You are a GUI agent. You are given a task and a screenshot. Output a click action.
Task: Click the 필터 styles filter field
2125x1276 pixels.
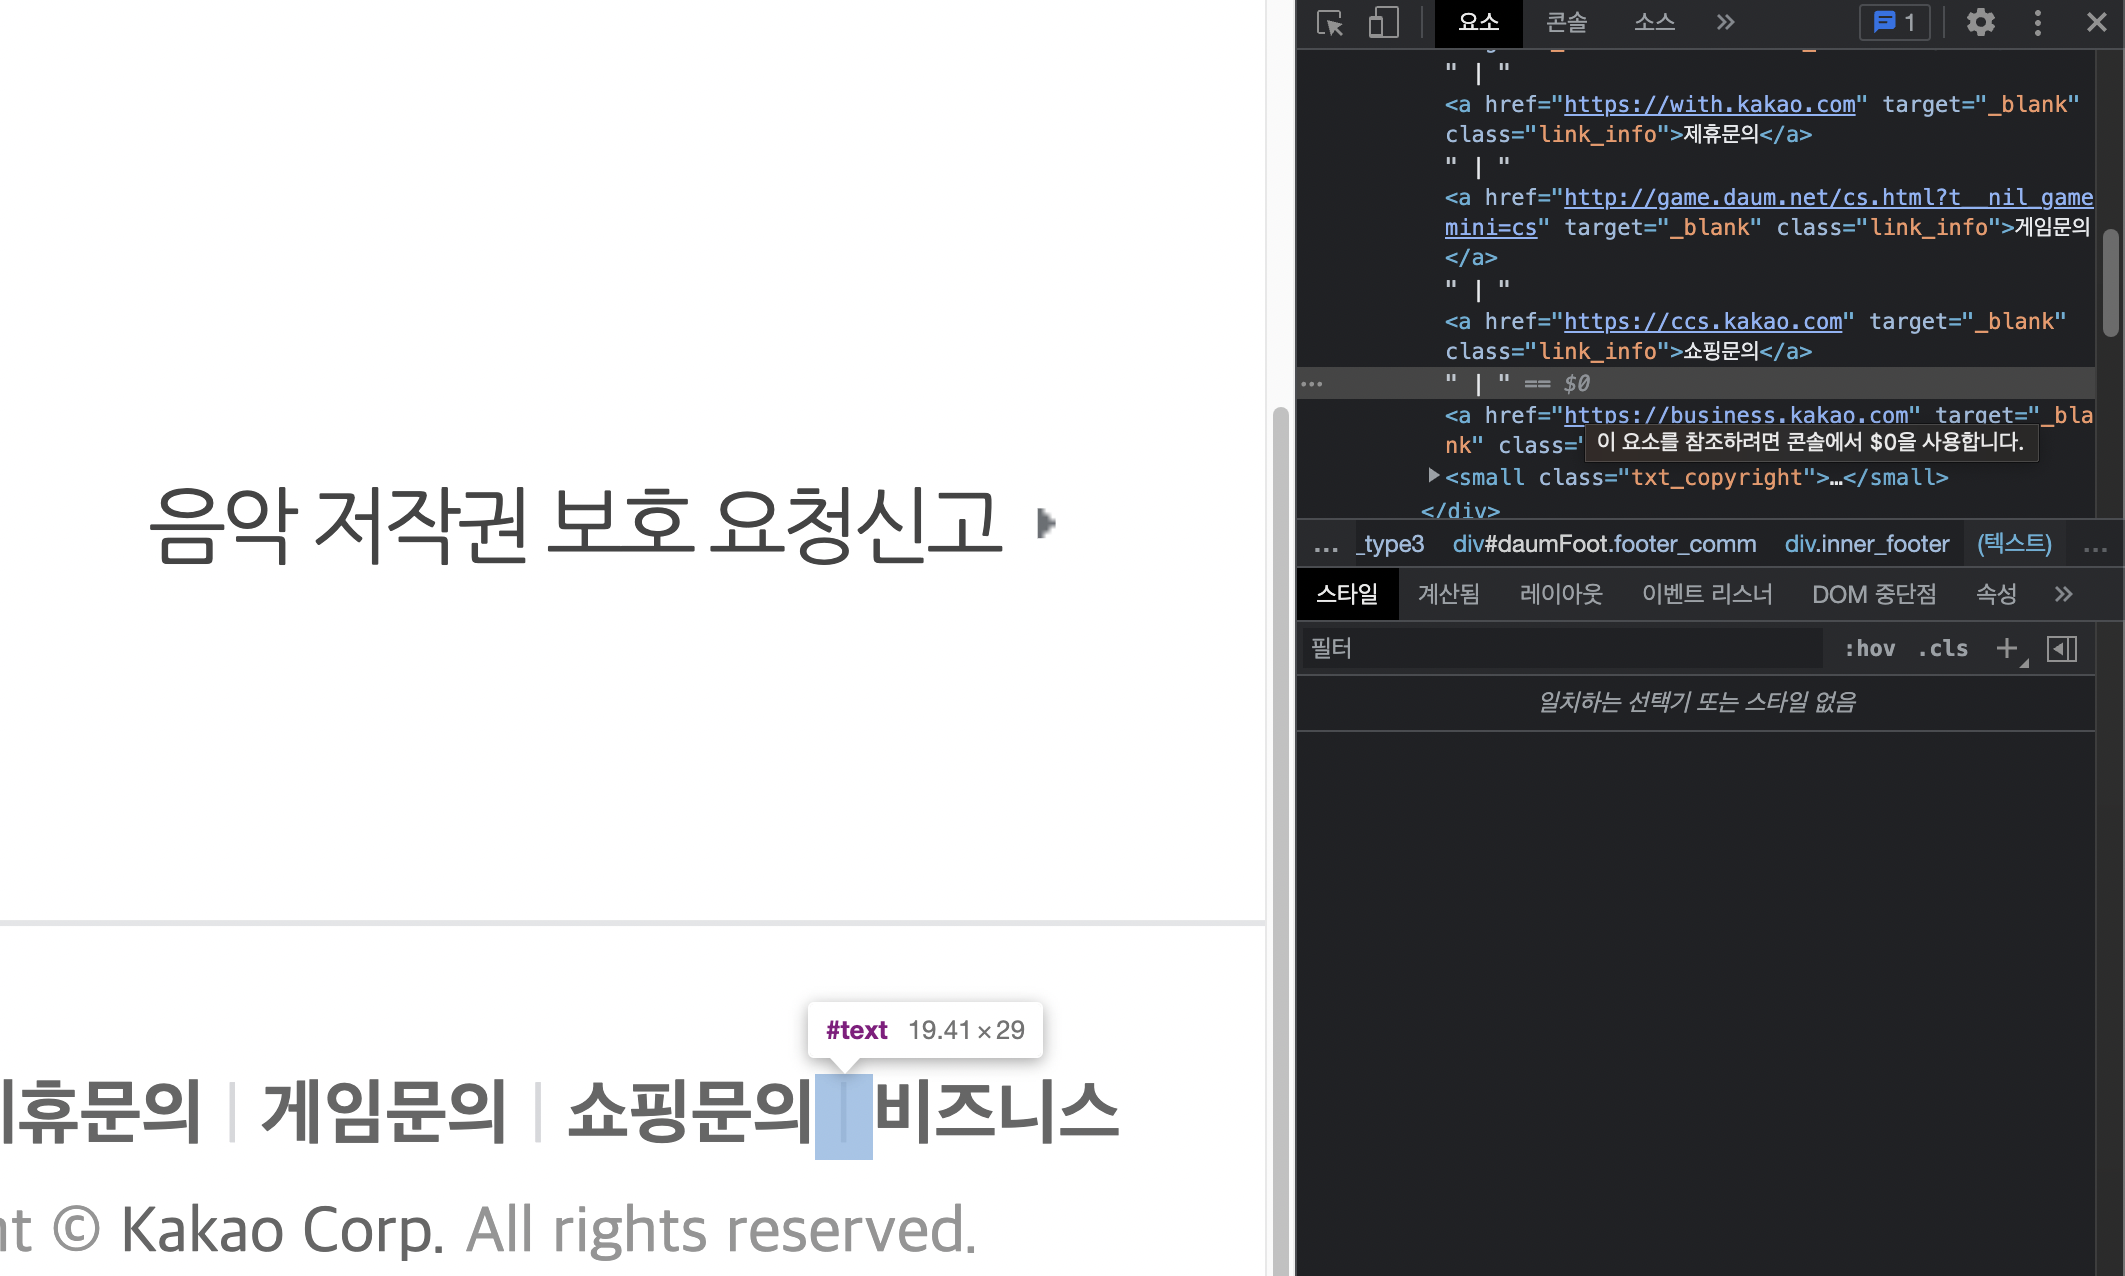(1562, 649)
